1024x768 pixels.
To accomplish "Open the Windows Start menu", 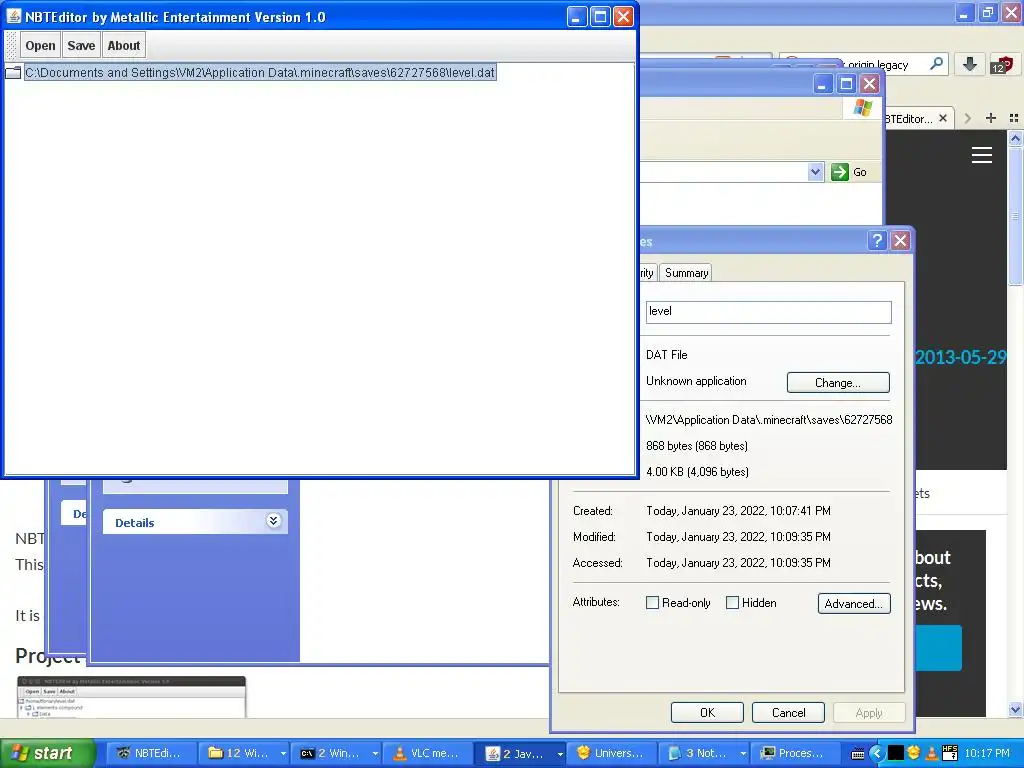I will click(47, 753).
